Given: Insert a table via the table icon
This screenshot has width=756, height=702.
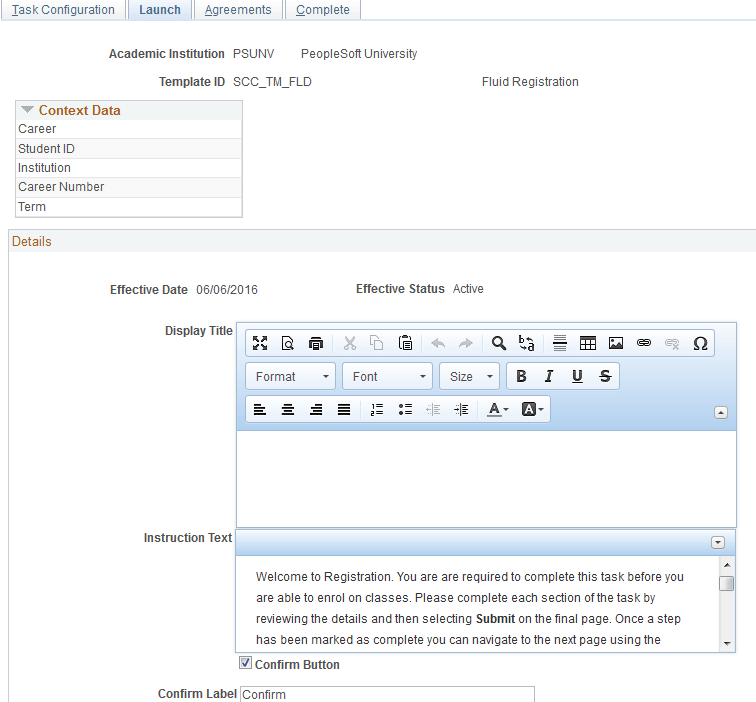Looking at the screenshot, I should (588, 343).
